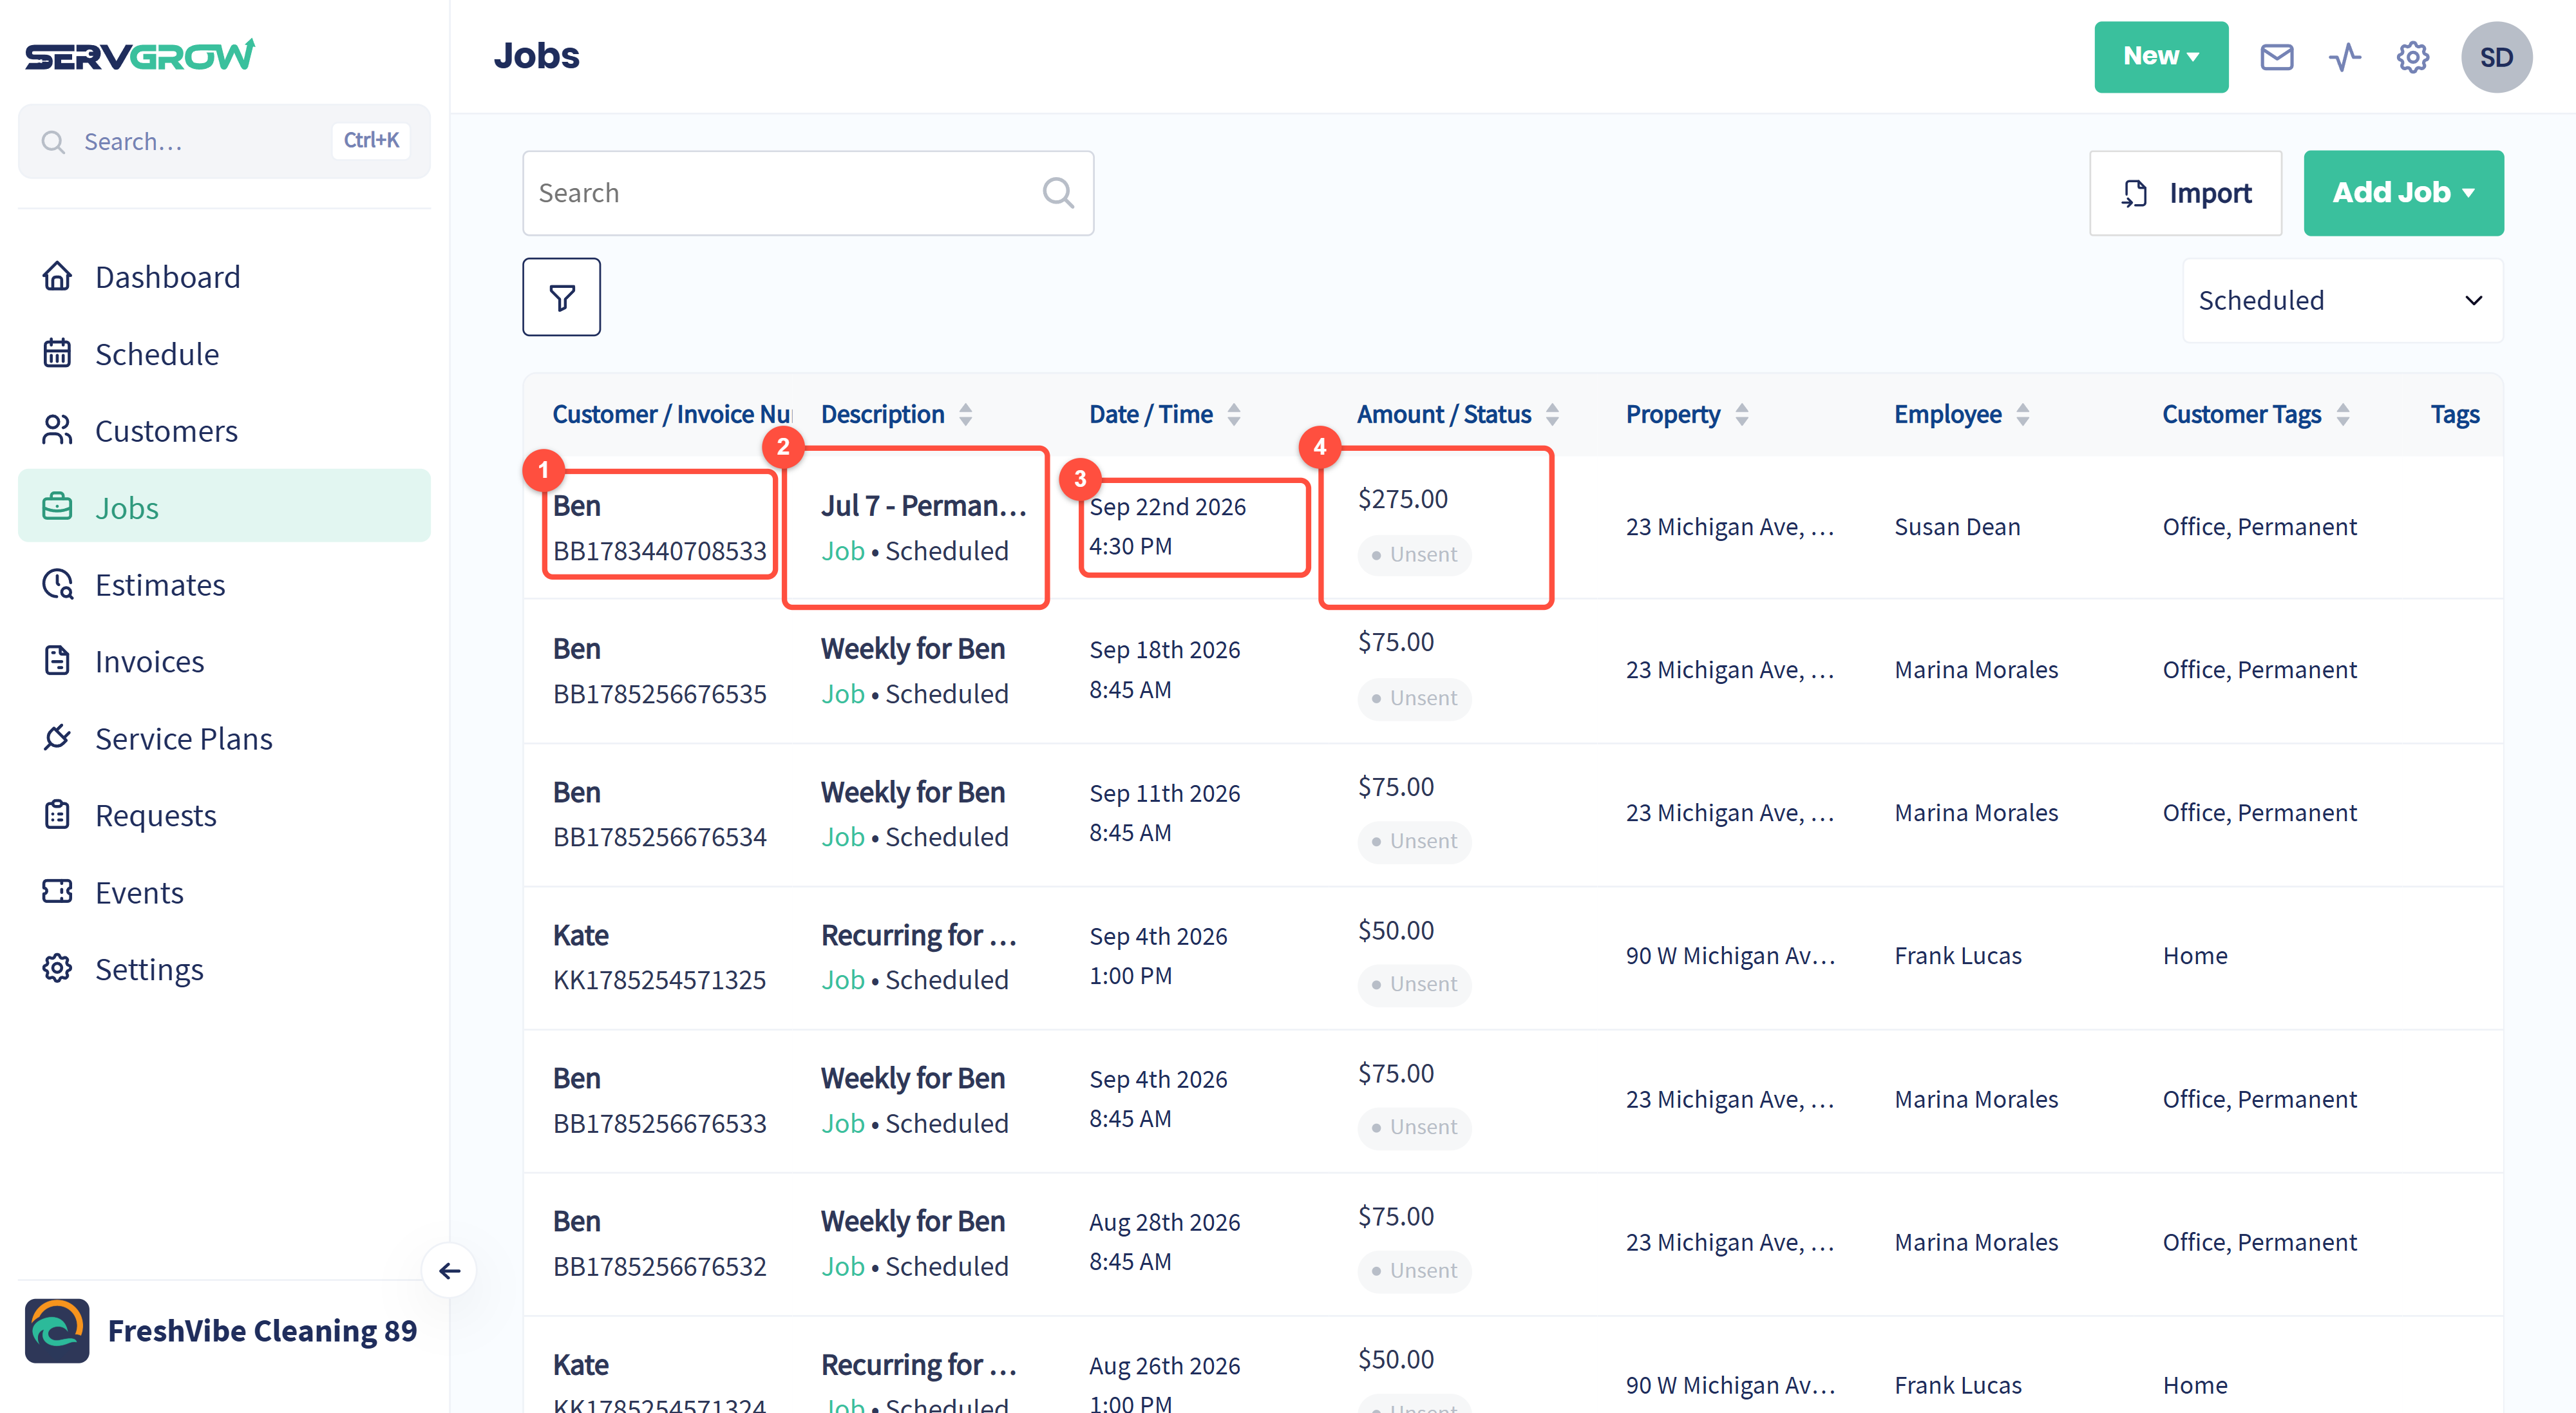Click the settings gear in header
This screenshot has width=2576, height=1413.
[2412, 57]
